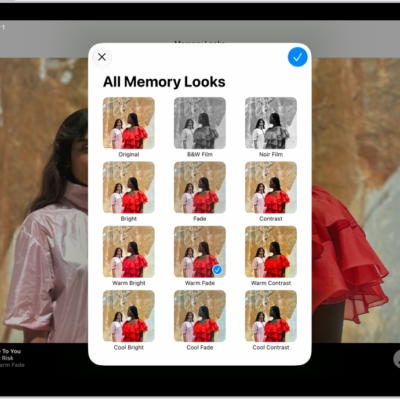Viewport: 400px width, 400px height.
Task: Confirm selection with the blue checkmark button
Action: 297,57
